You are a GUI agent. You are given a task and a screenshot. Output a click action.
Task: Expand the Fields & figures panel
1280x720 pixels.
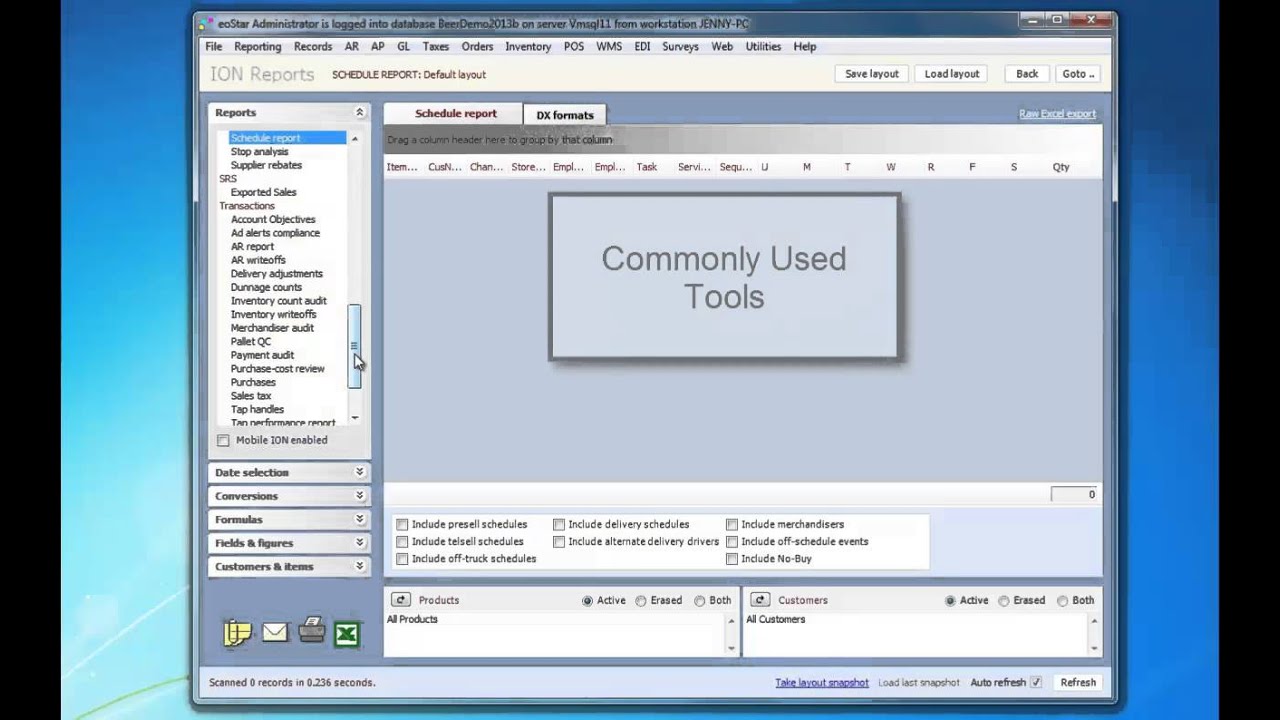(x=359, y=543)
